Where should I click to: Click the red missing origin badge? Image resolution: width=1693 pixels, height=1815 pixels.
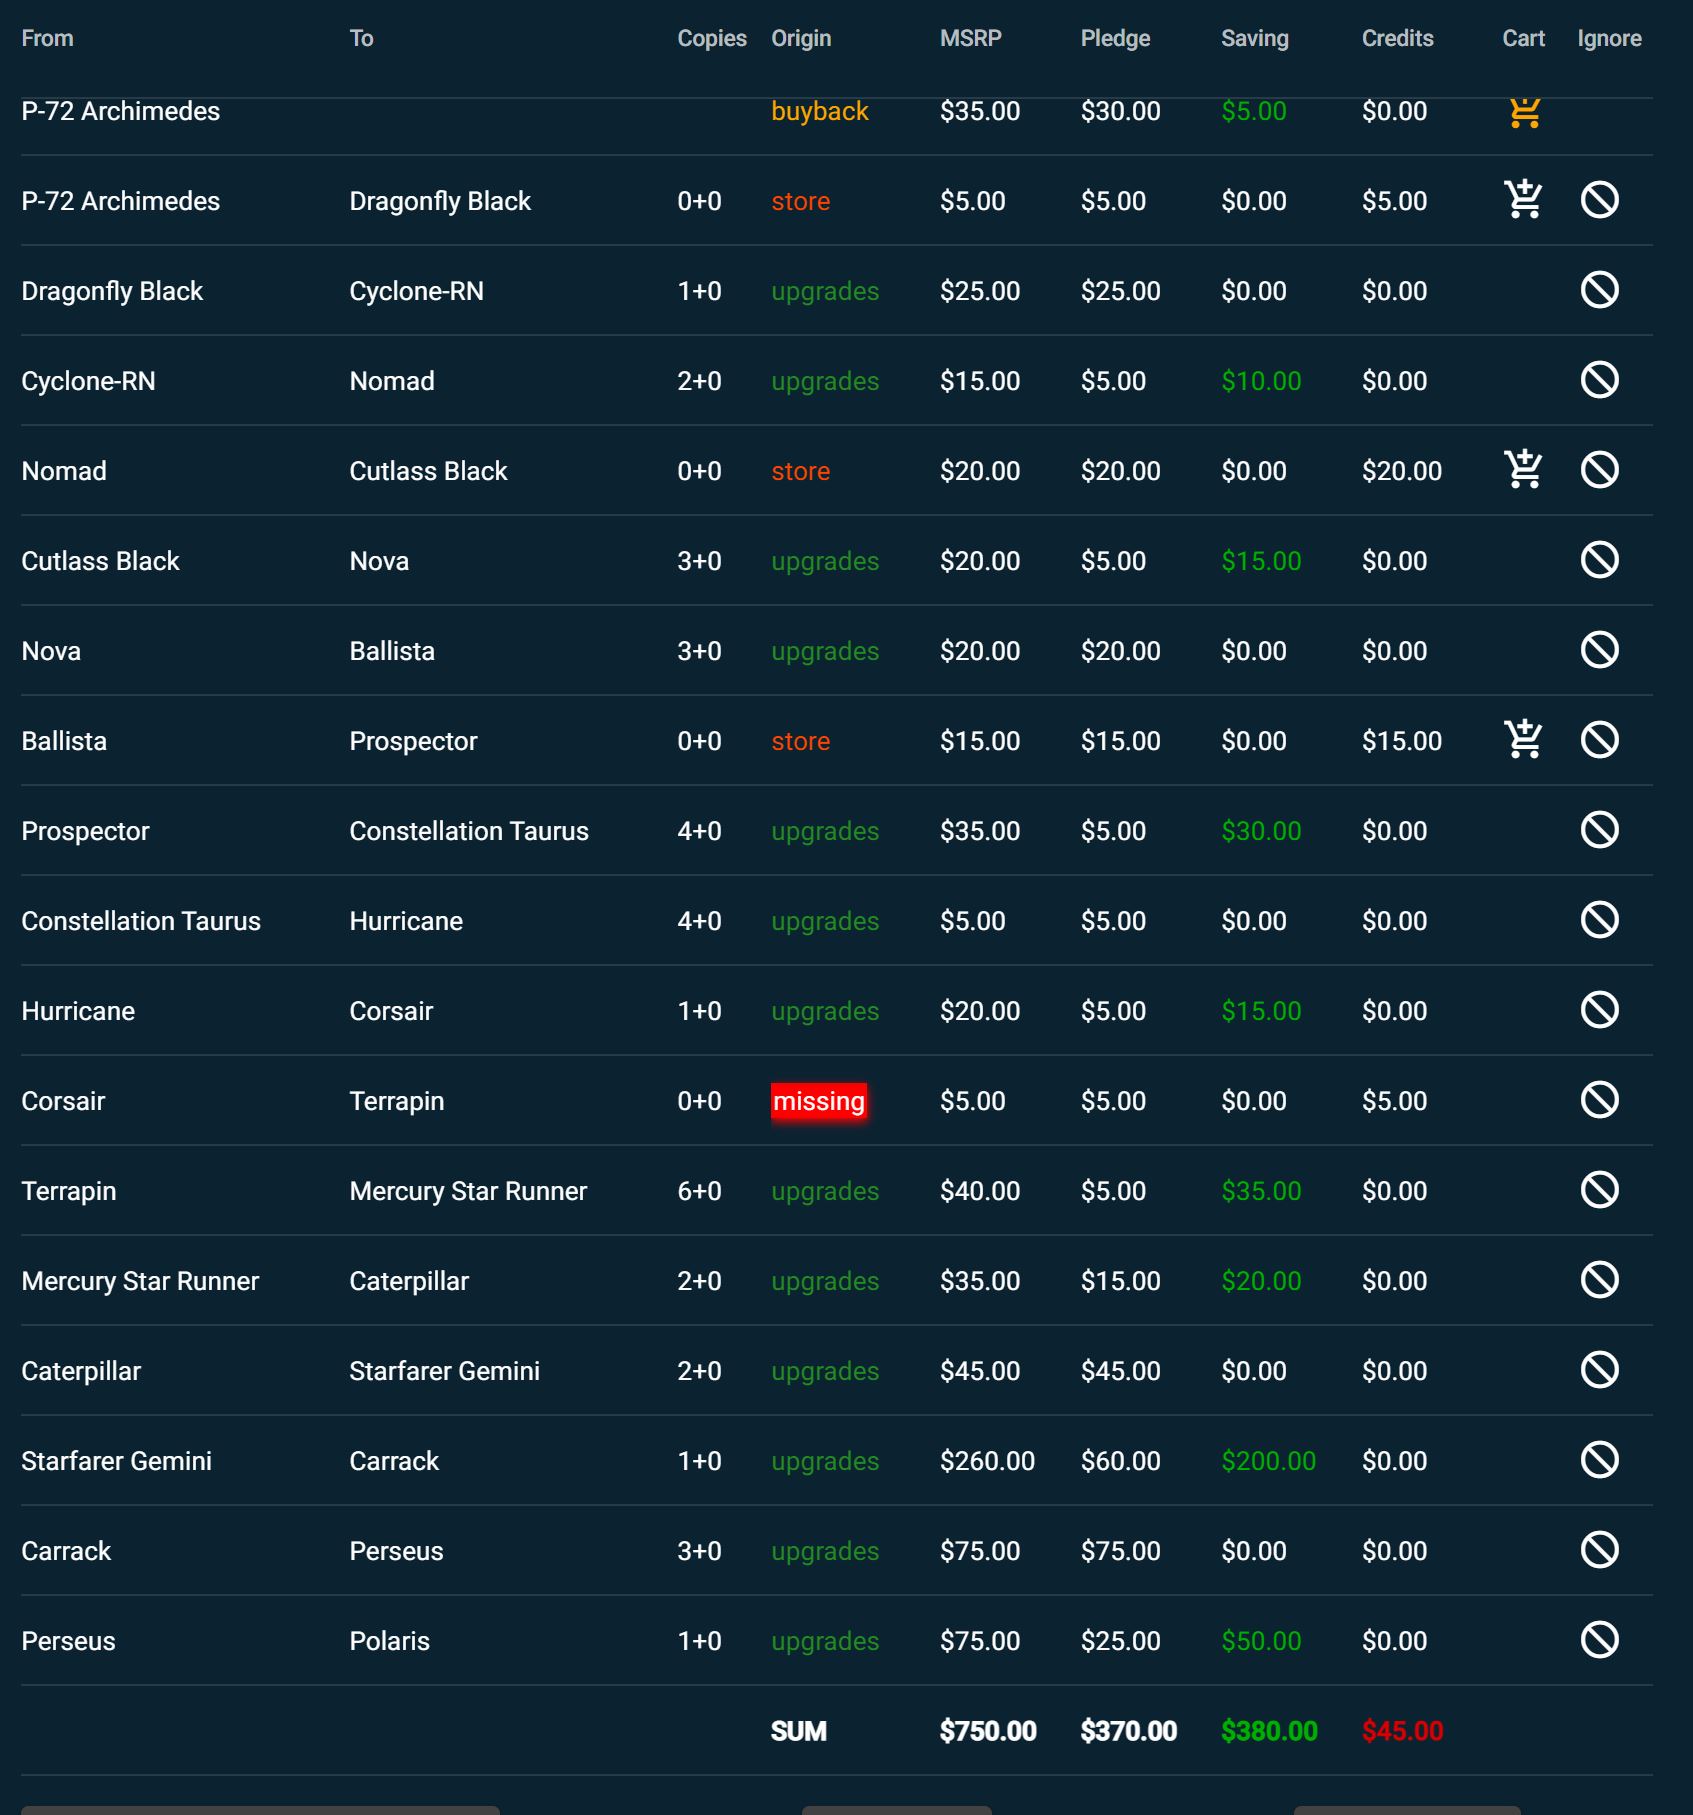818,1101
